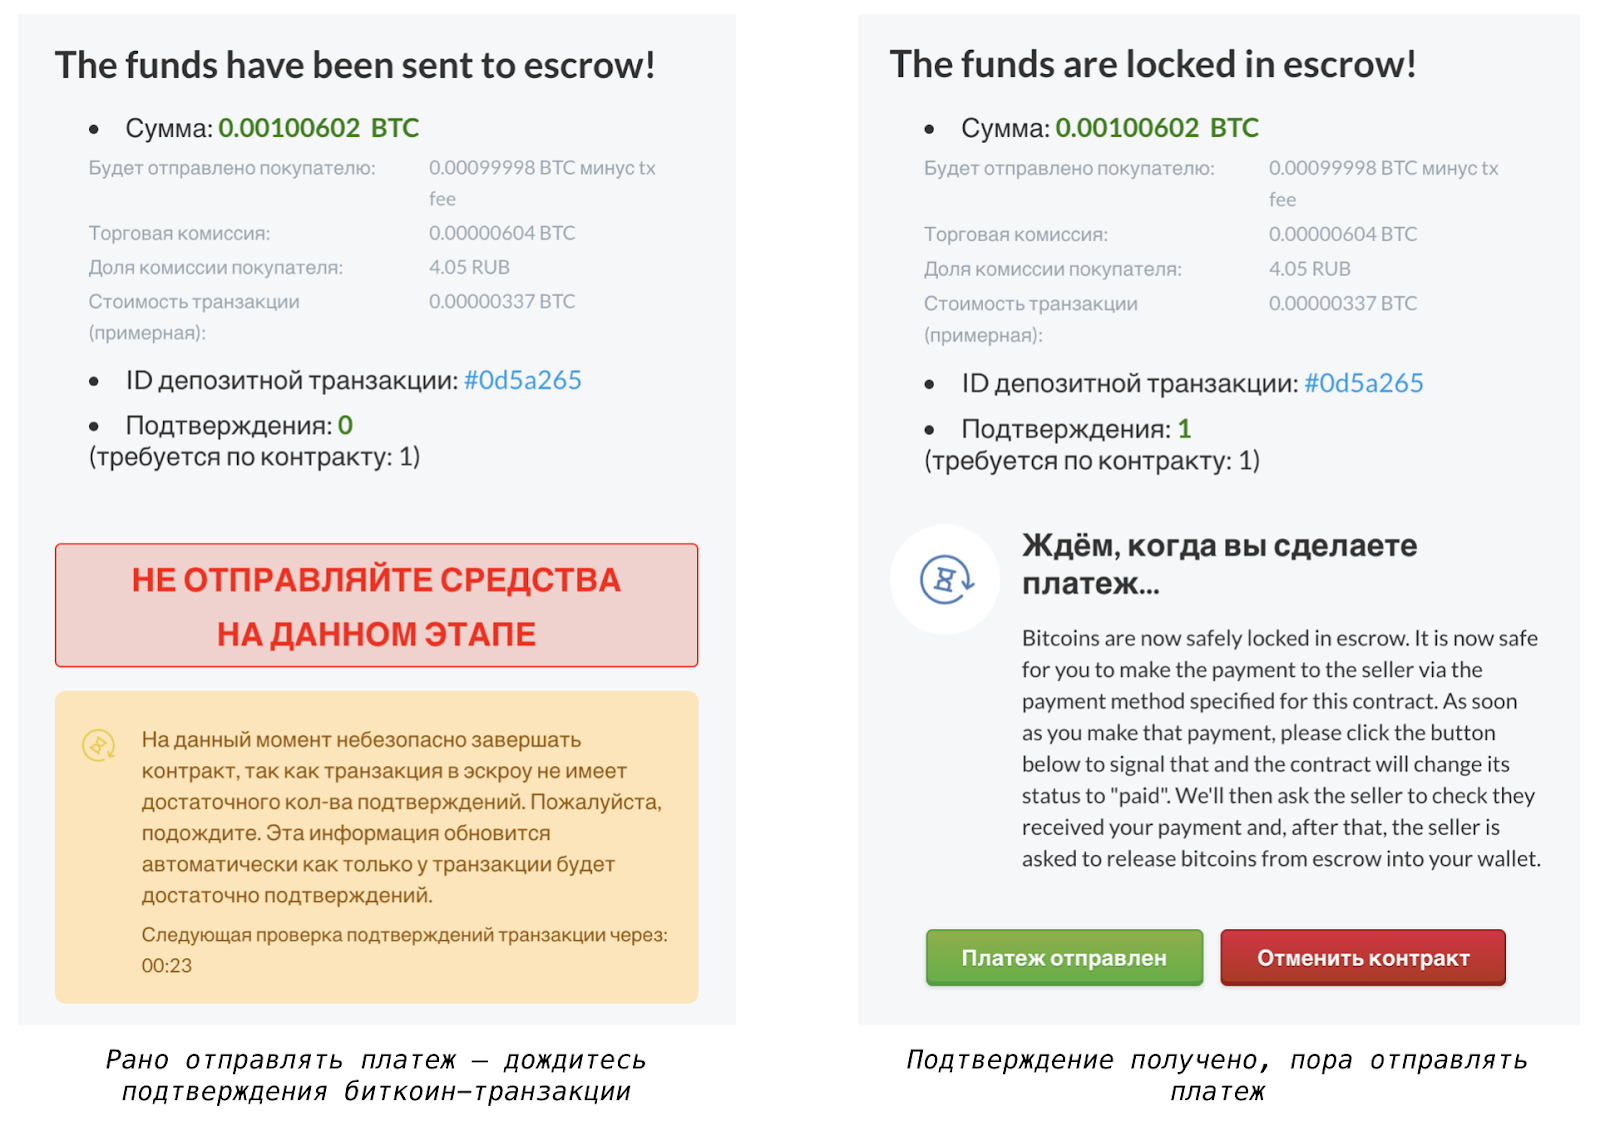
Task: Click the "Ждём, когда вы сделаете платеж..." heading
Action: 1218,564
